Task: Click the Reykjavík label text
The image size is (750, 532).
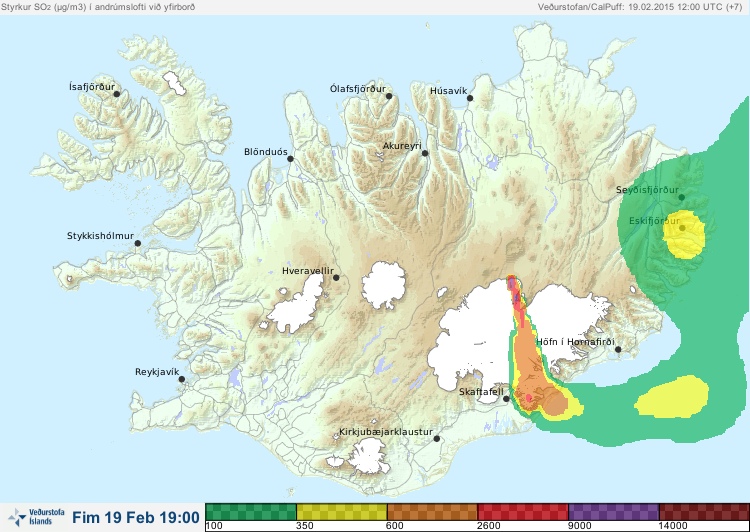Action: click(x=157, y=372)
